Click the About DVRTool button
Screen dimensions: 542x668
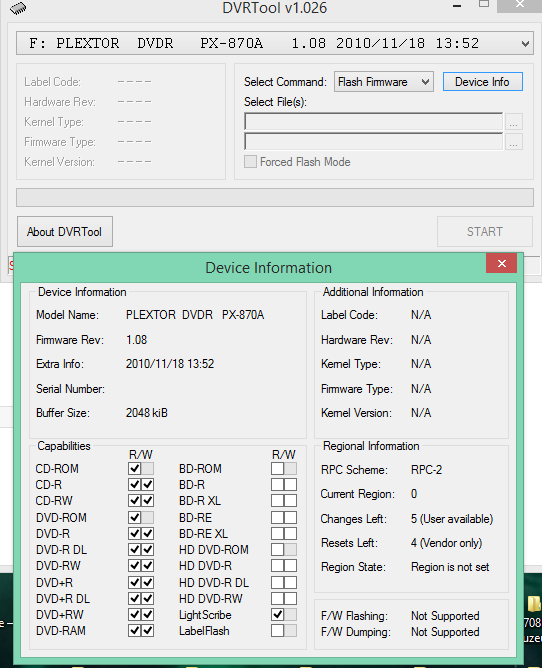point(65,232)
